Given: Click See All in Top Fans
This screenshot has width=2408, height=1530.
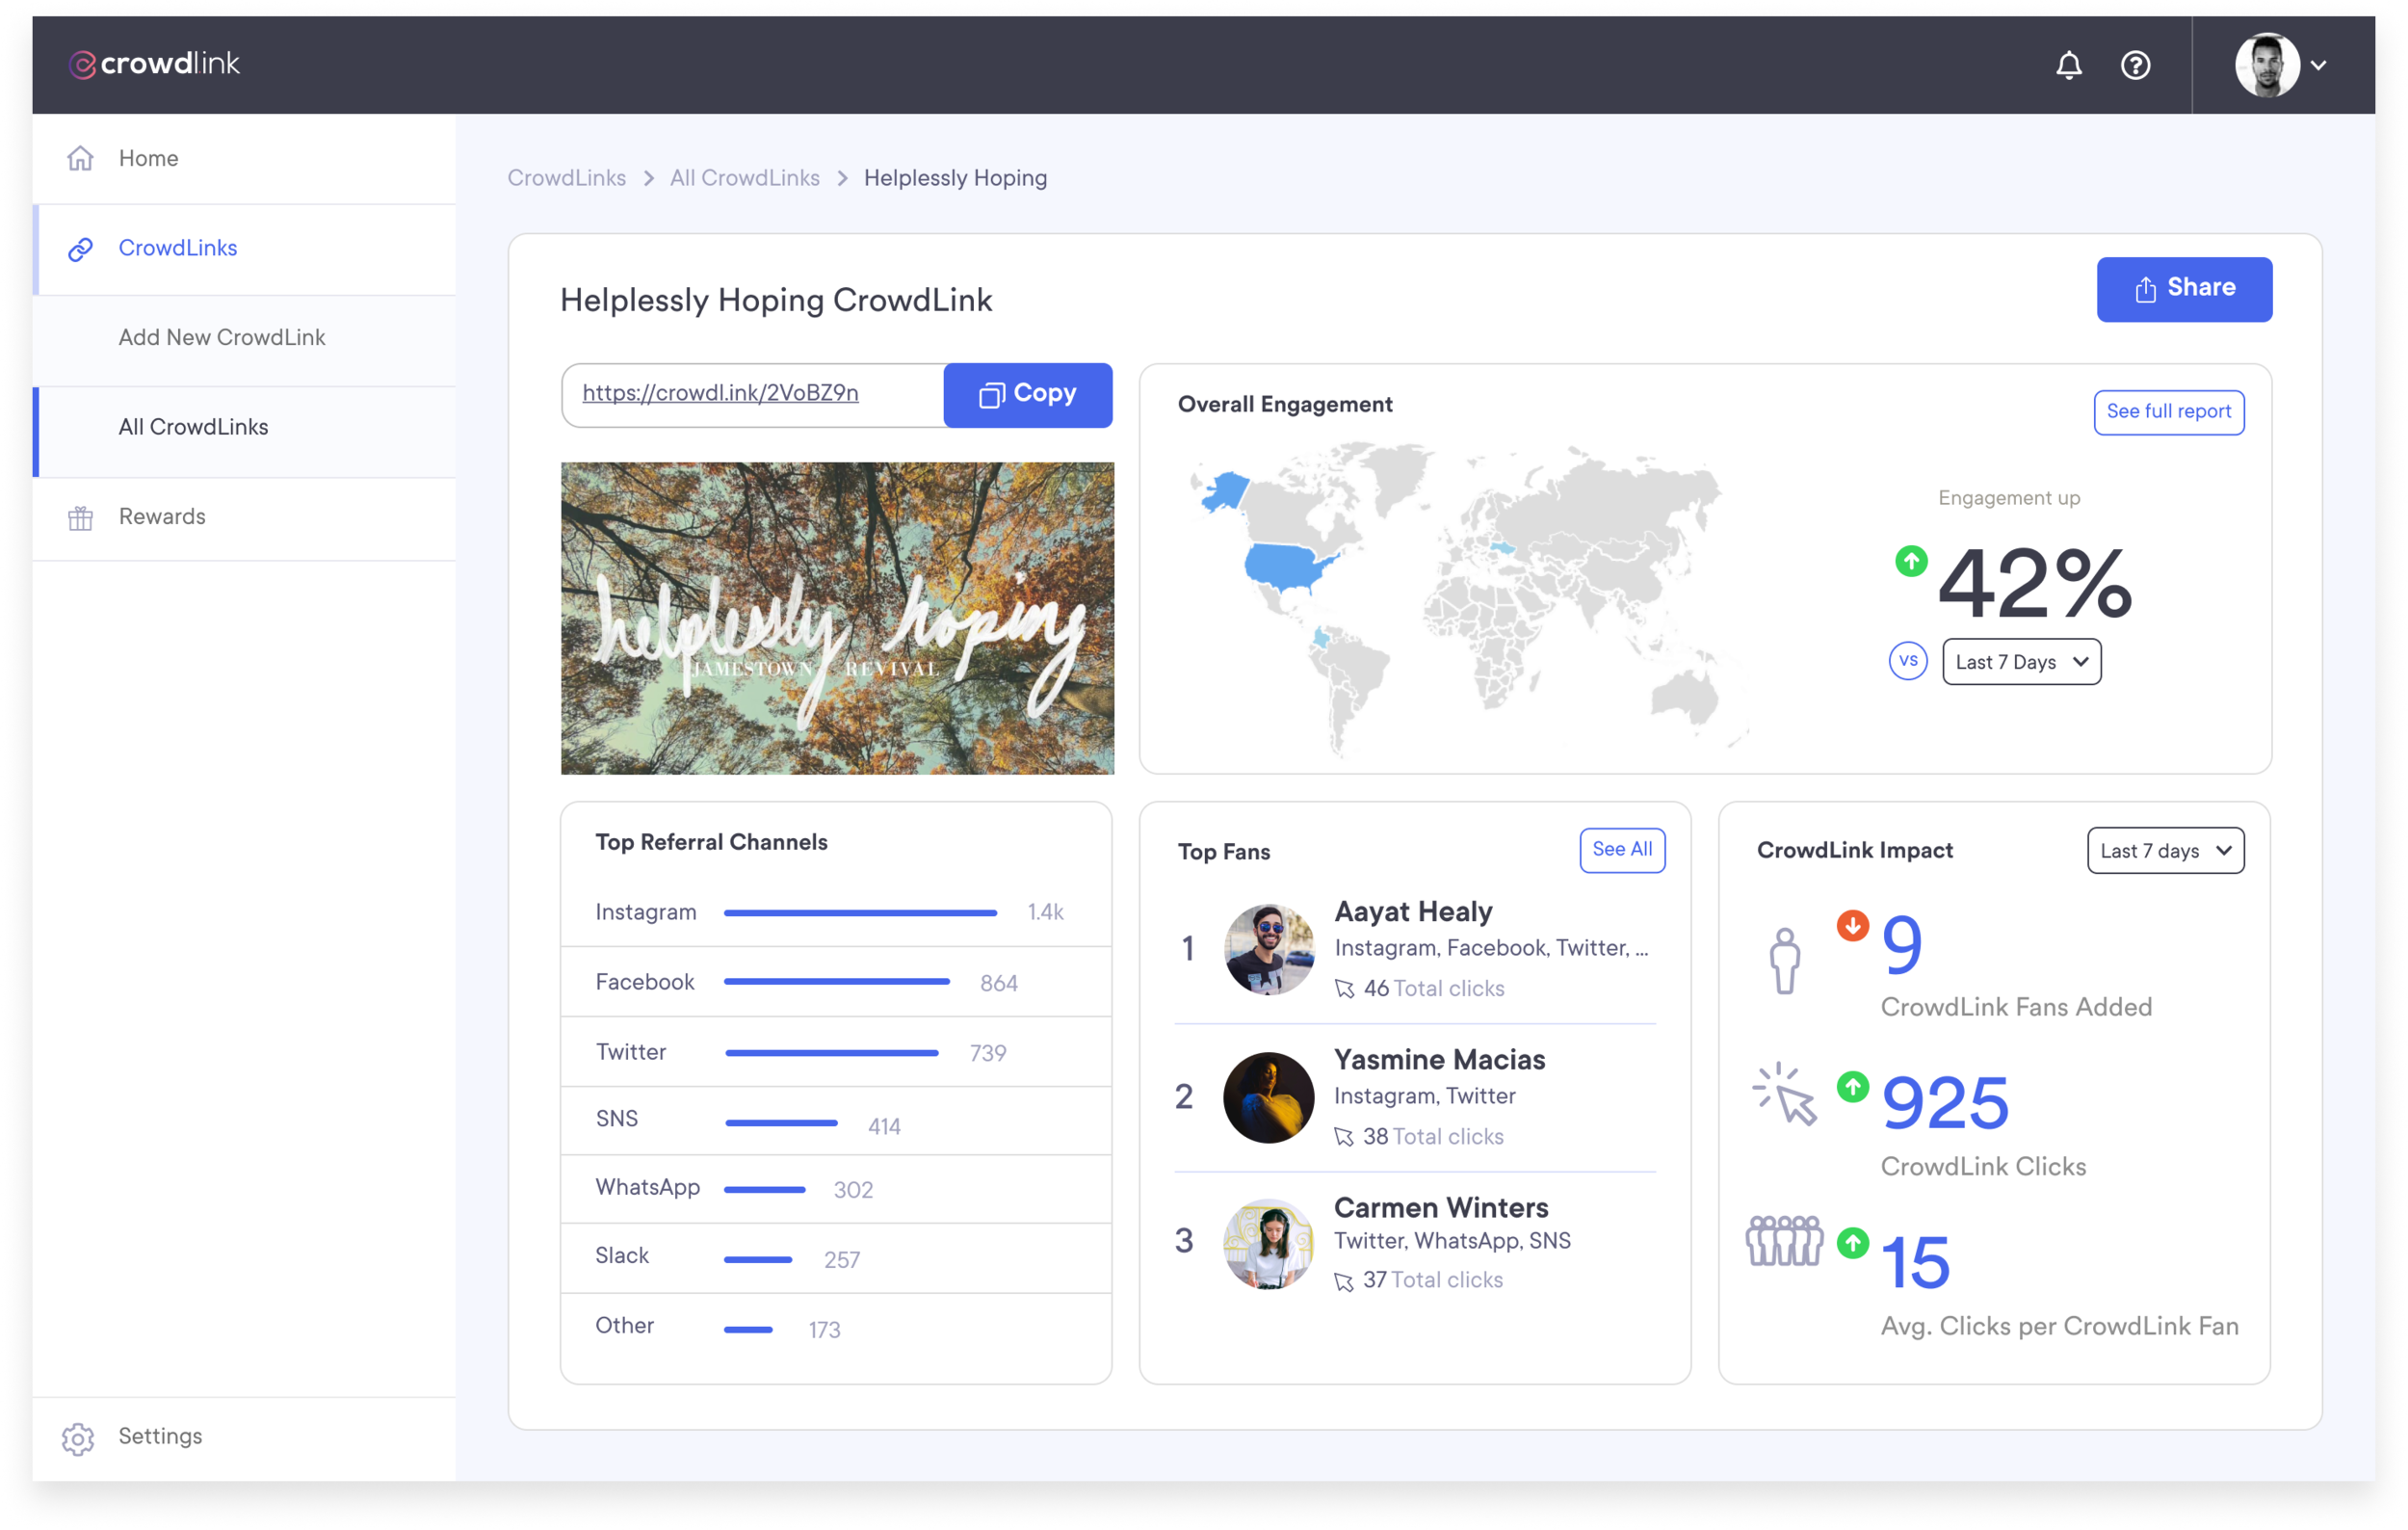Looking at the screenshot, I should pyautogui.click(x=1621, y=850).
